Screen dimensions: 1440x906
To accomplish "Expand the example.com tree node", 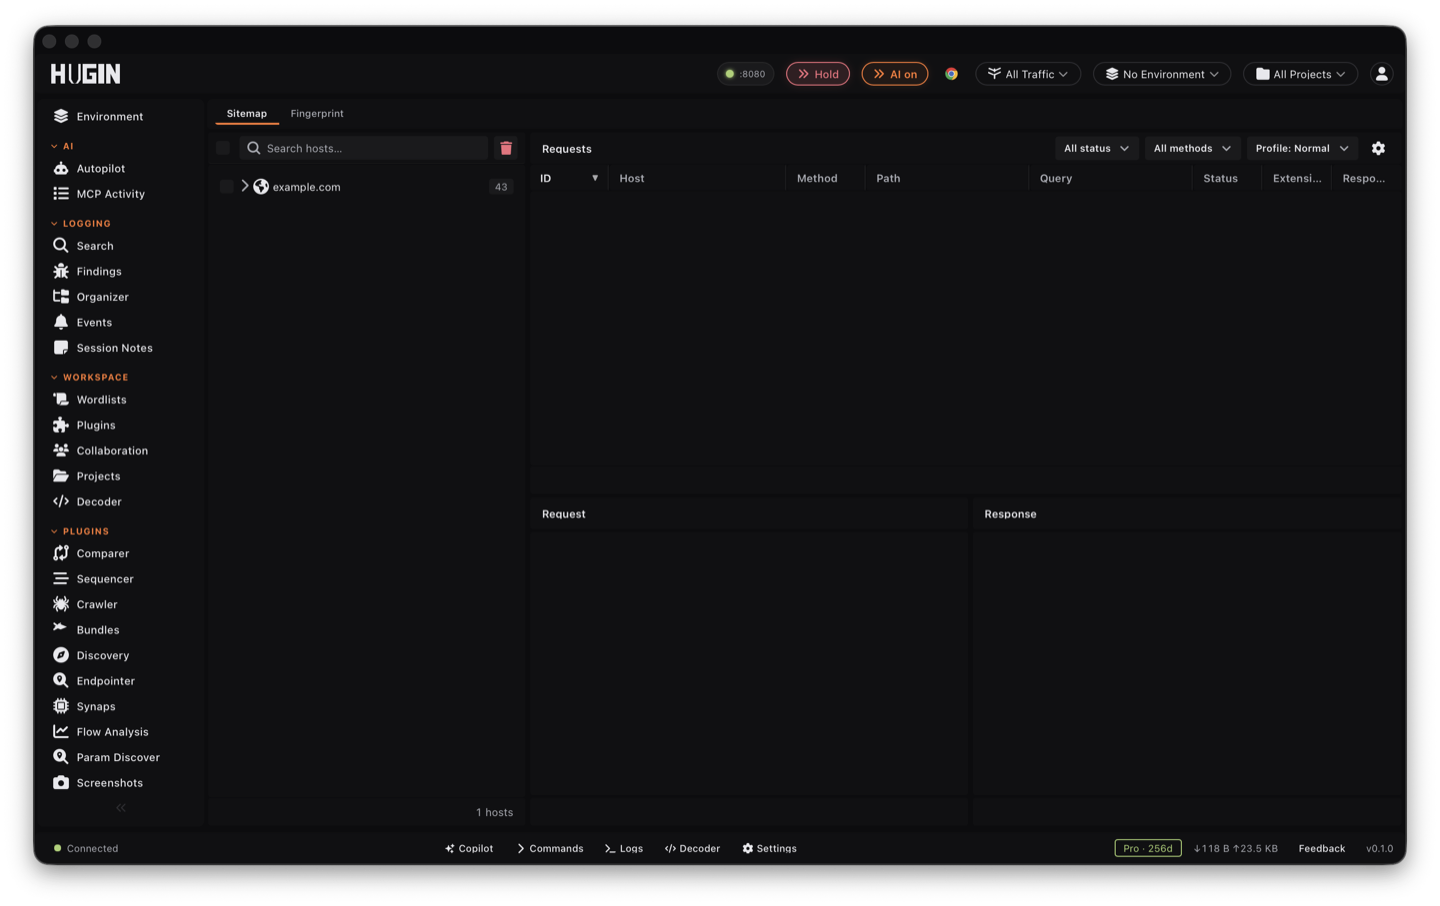I will [x=245, y=187].
